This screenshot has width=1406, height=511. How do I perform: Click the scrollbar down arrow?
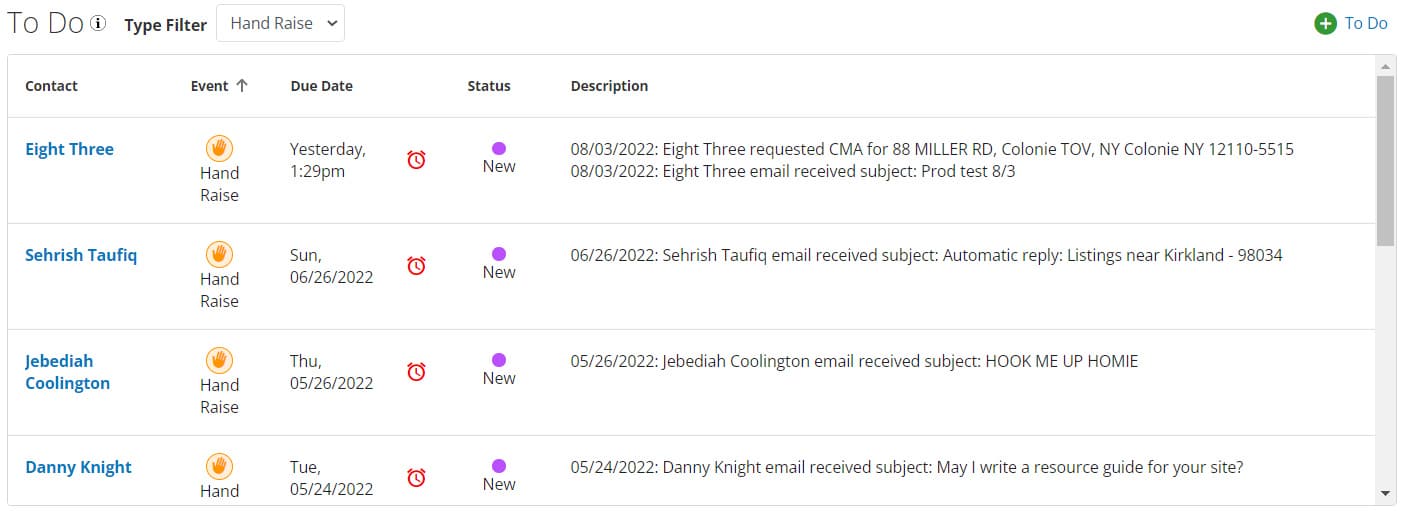[1385, 493]
